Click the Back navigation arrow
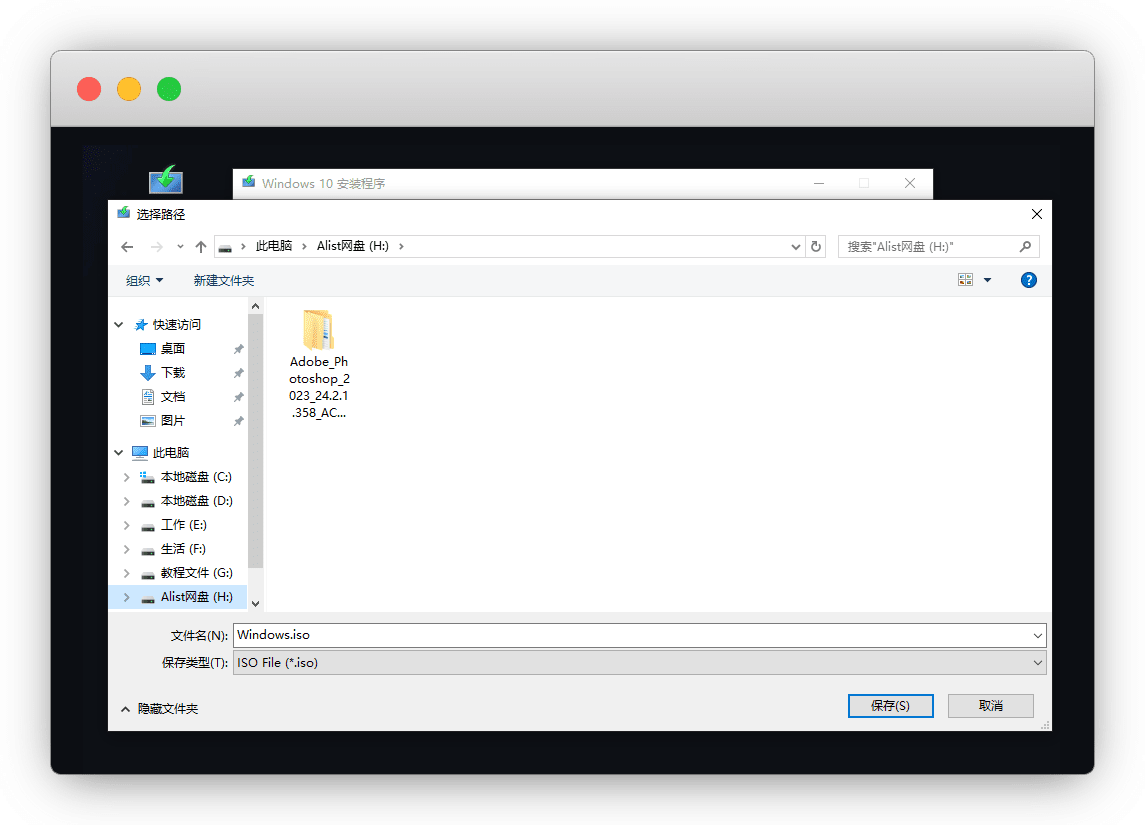Image resolution: width=1145 pixels, height=825 pixels. pos(127,247)
